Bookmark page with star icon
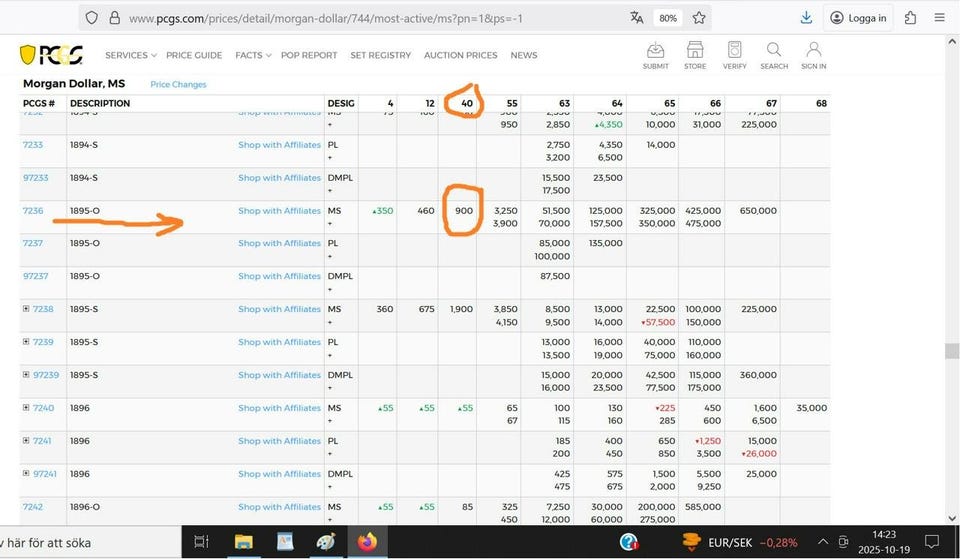The width and height of the screenshot is (960, 559). coord(699,18)
